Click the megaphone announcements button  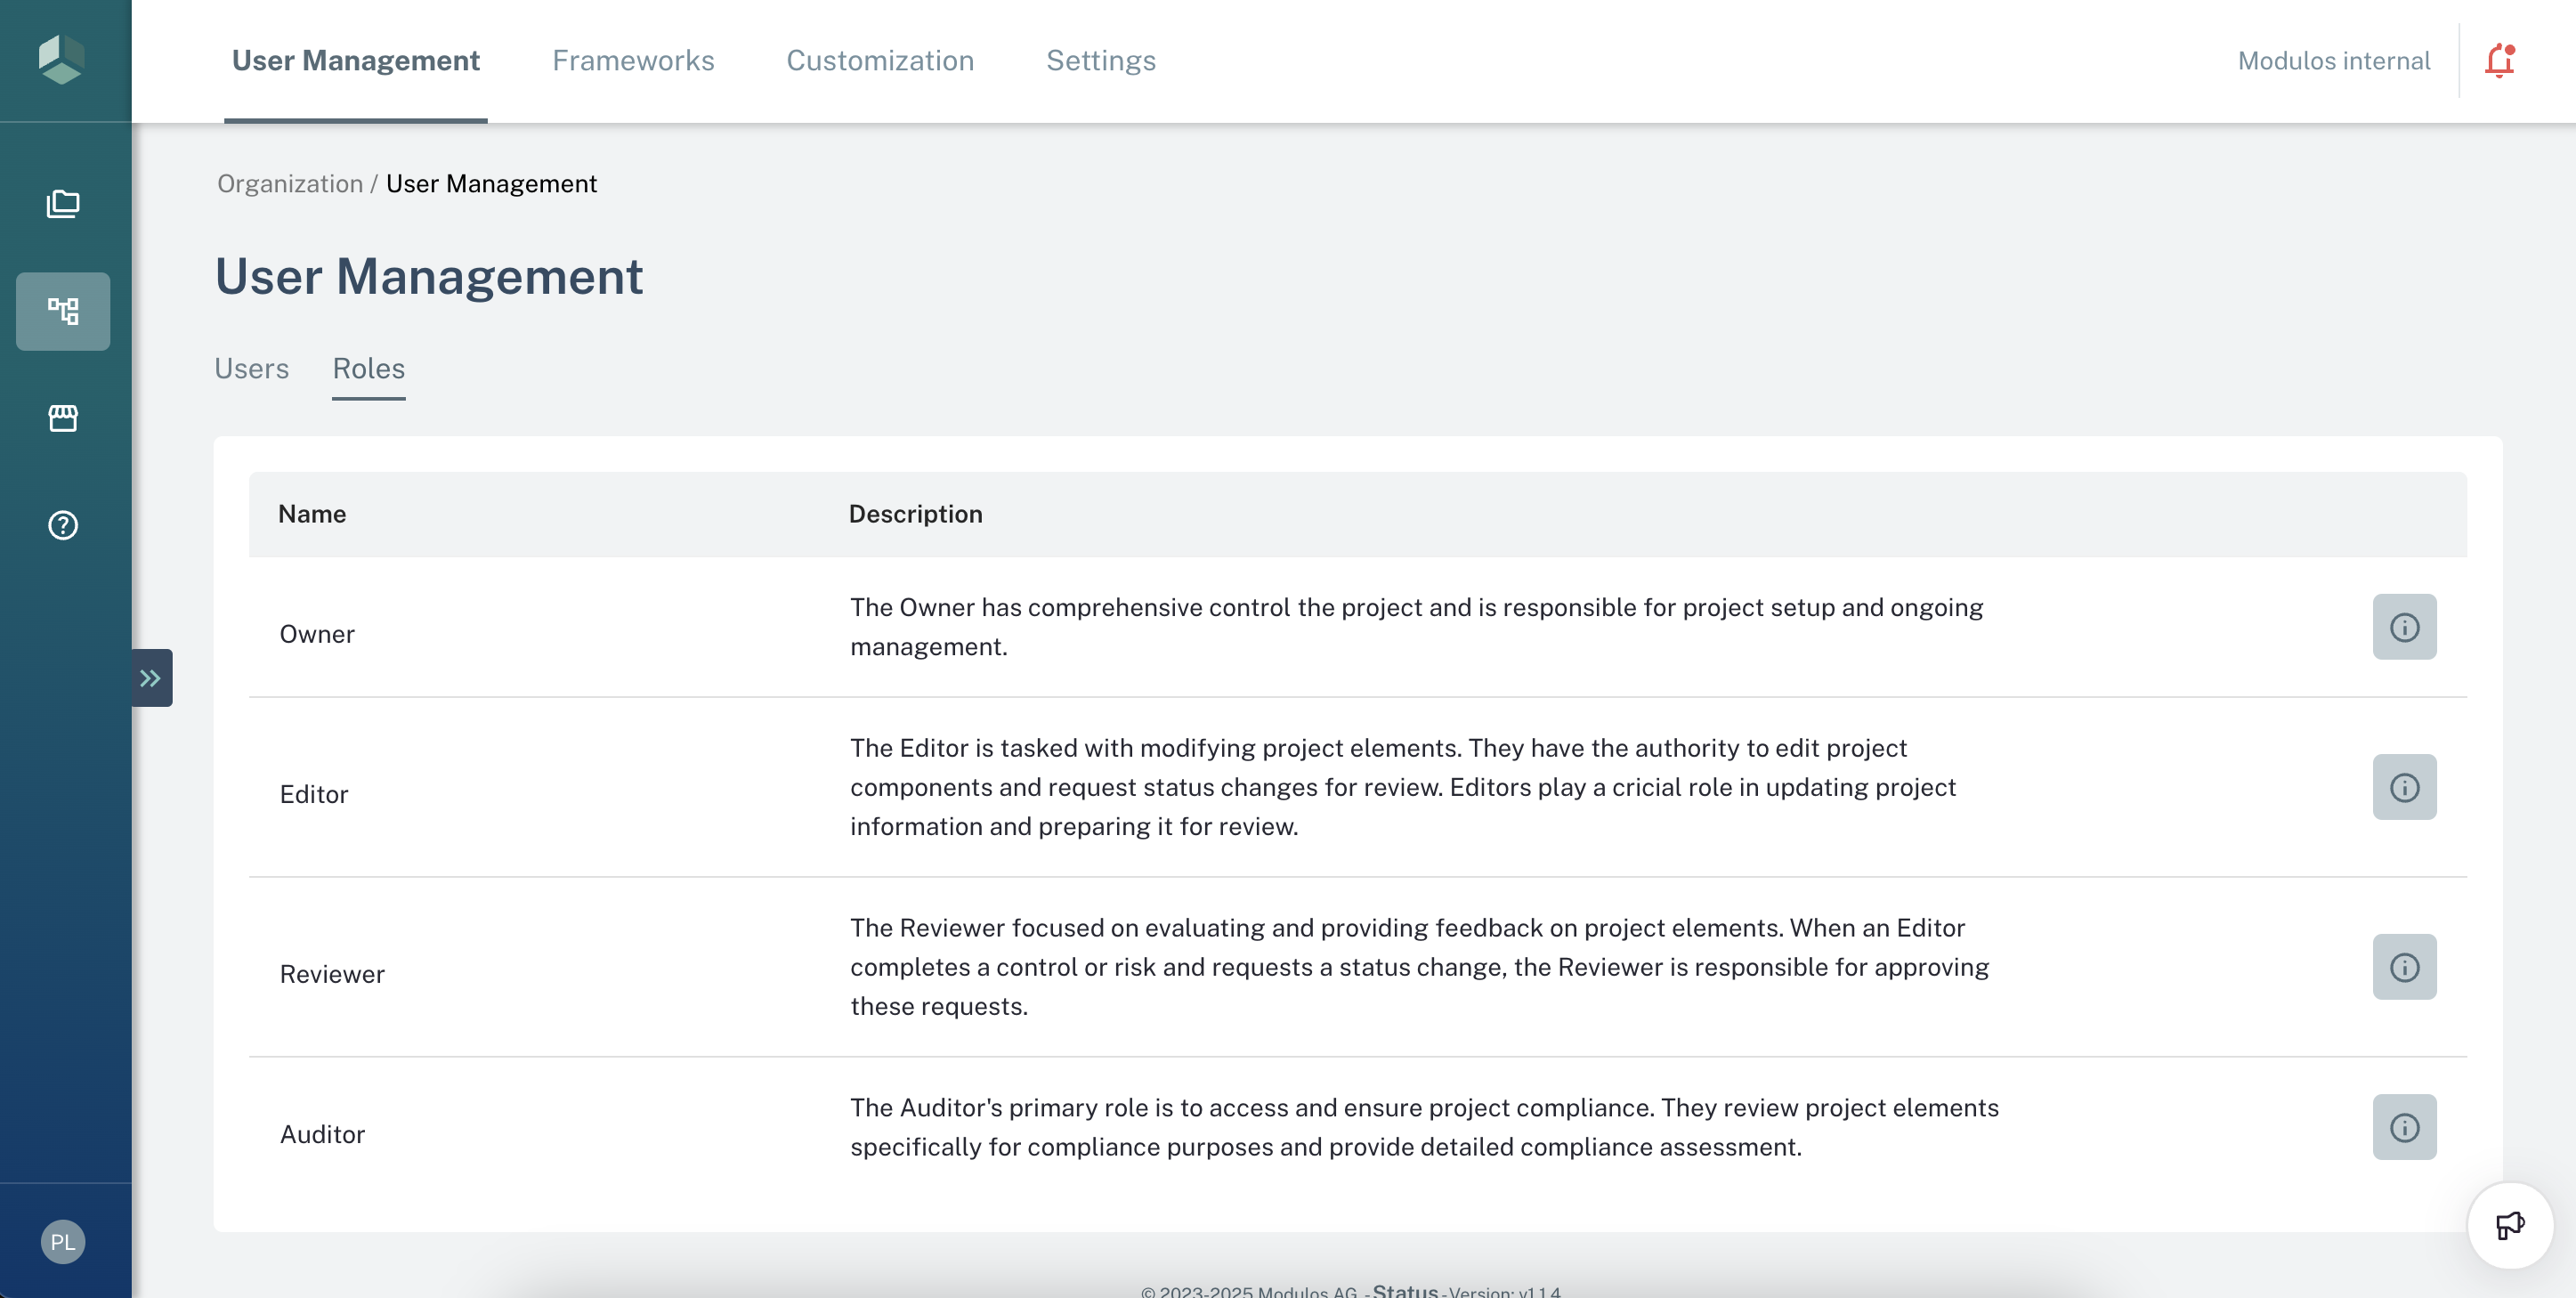pos(2510,1226)
